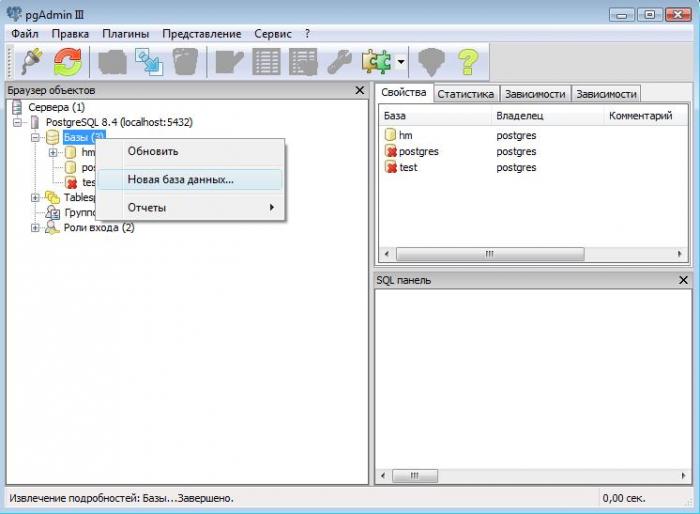
Task: Click the hm owner postgres cell
Action: pyautogui.click(x=516, y=135)
